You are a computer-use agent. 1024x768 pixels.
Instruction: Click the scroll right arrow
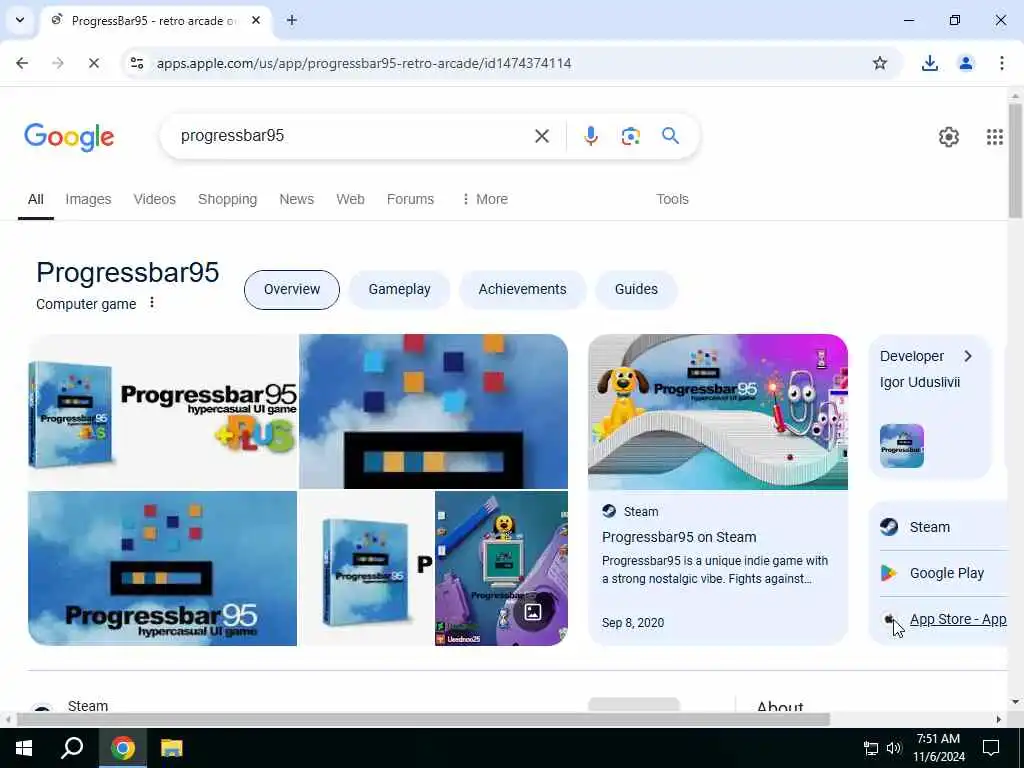click(999, 719)
